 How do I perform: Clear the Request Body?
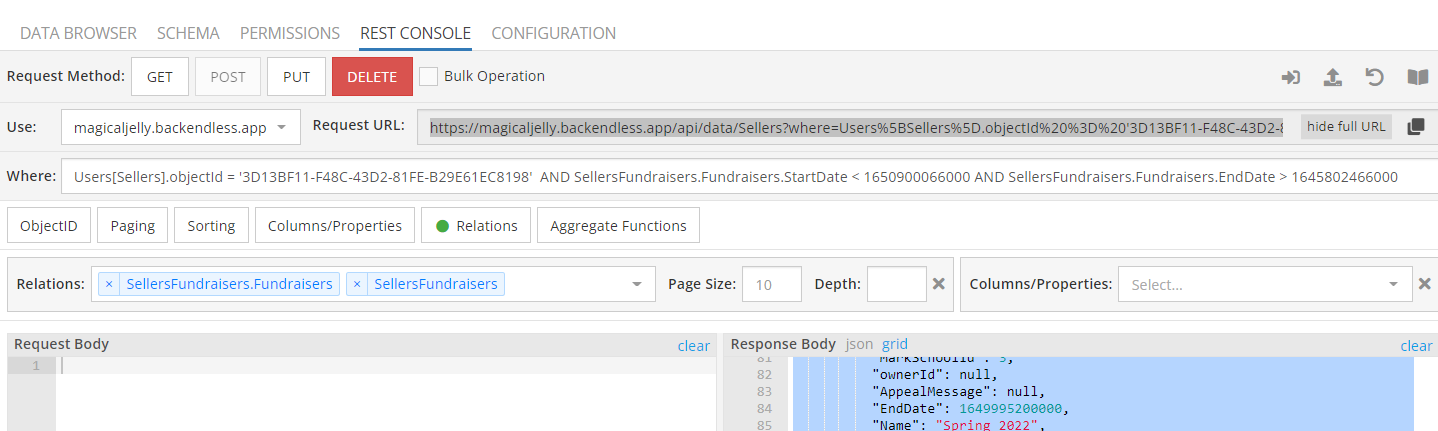[x=693, y=346]
